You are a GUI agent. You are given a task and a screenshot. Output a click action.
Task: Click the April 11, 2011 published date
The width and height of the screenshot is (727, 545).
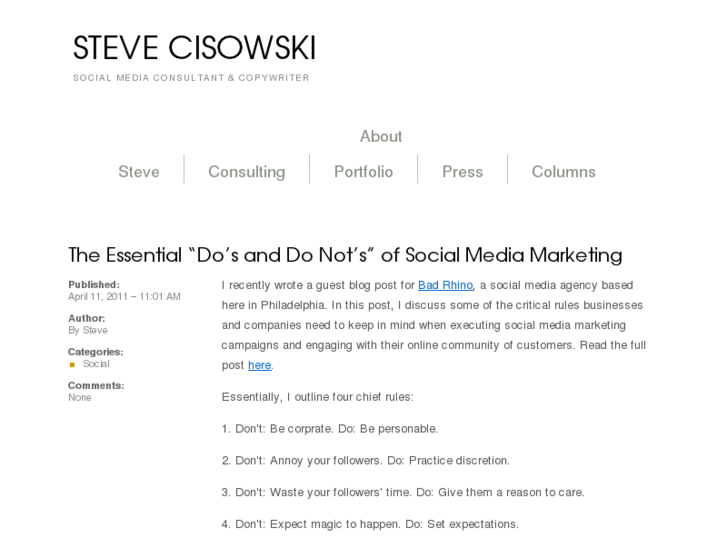(124, 296)
